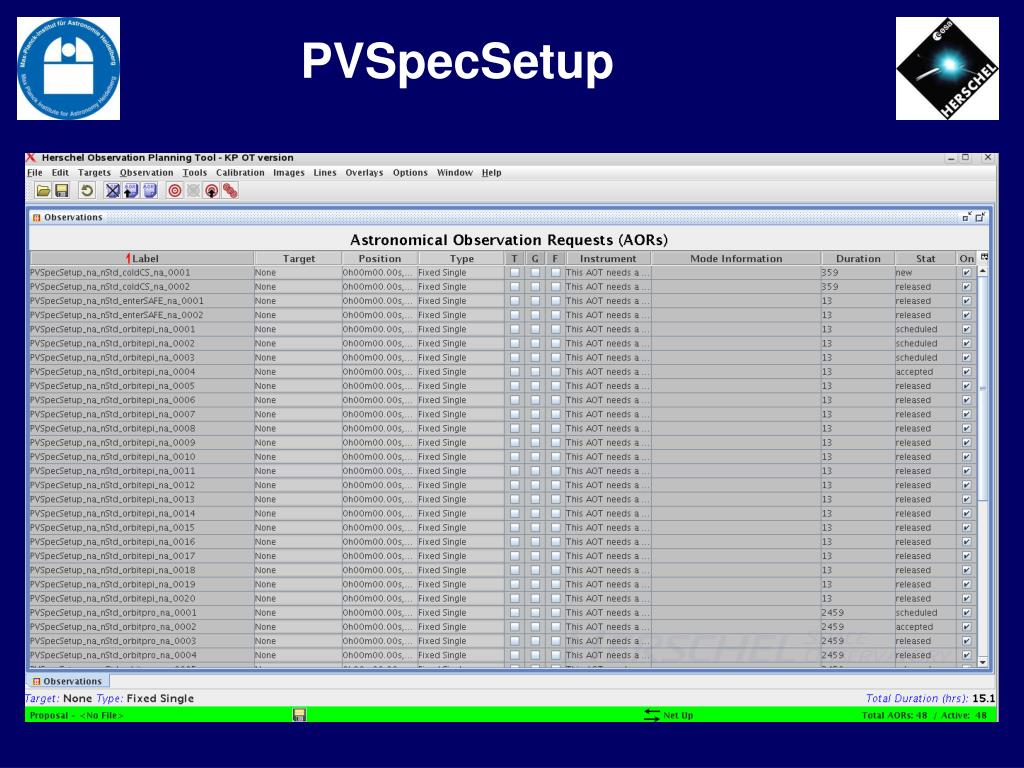Select the Observations tab at bottom
The image size is (1024, 768).
[68, 681]
